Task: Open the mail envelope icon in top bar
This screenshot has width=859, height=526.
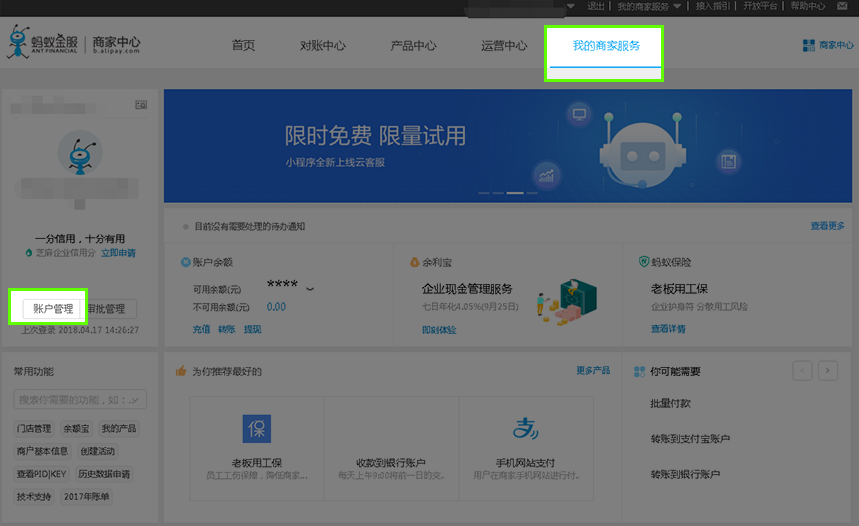Action: click(x=842, y=6)
